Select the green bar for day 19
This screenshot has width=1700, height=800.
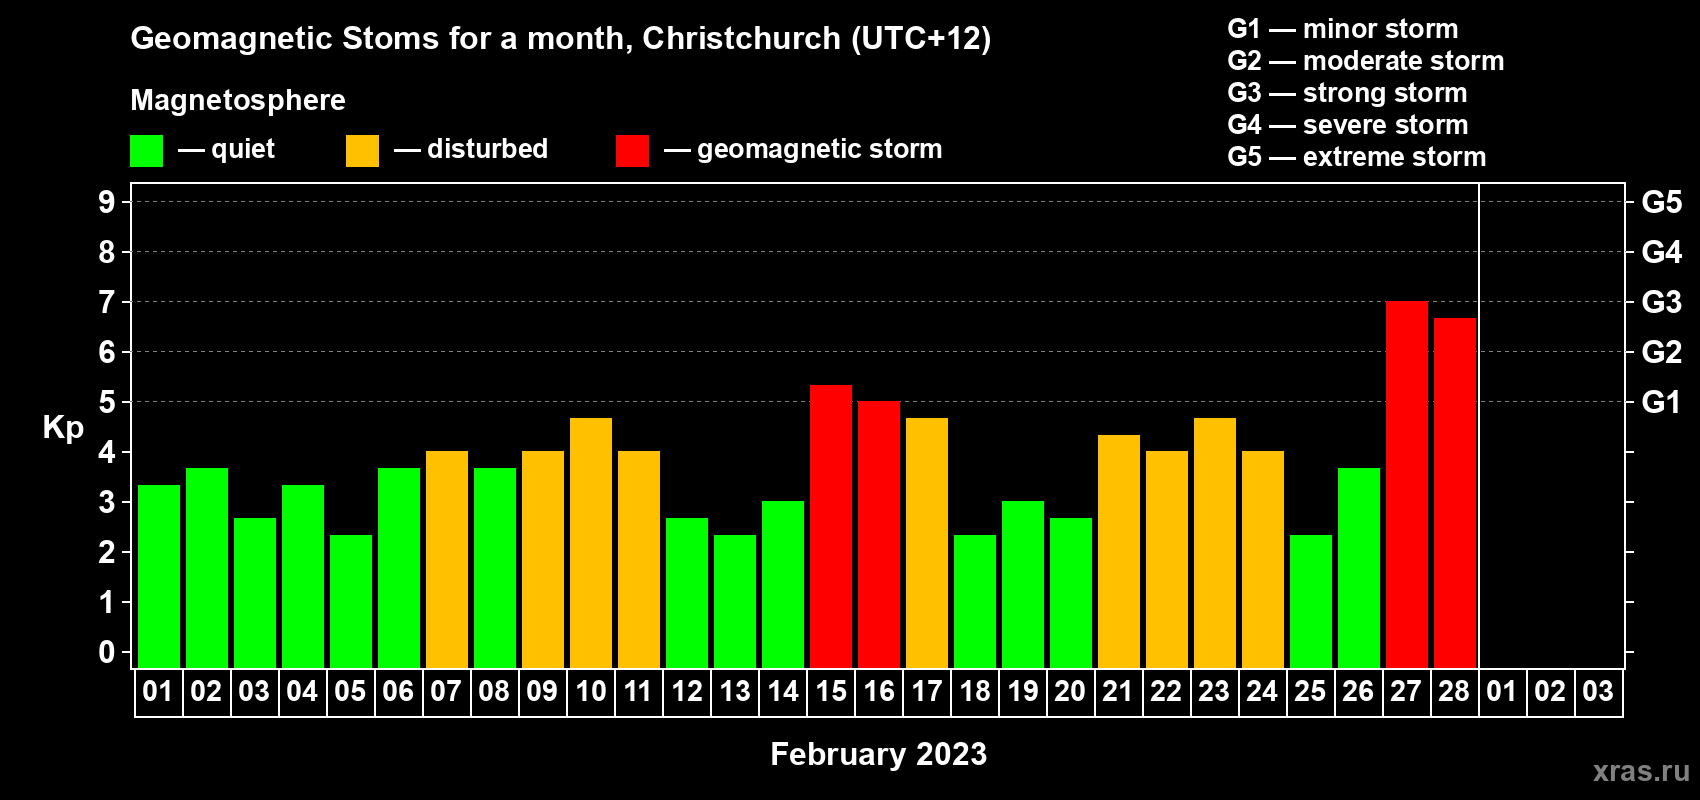pyautogui.click(x=1023, y=585)
